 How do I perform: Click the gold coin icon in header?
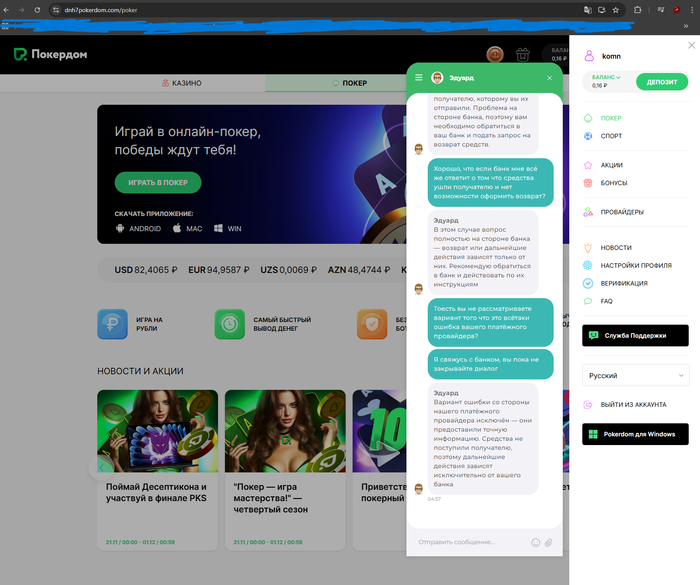pyautogui.click(x=495, y=55)
